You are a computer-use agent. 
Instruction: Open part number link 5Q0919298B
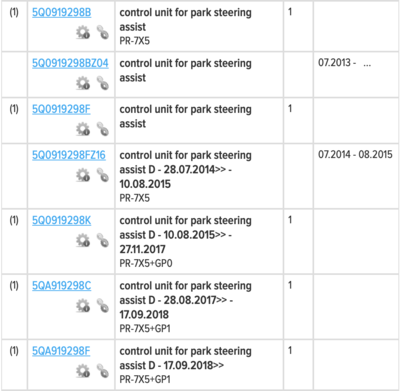click(x=61, y=12)
